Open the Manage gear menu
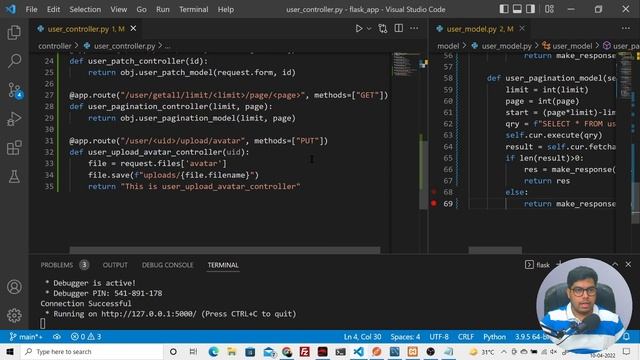The width and height of the screenshot is (640, 360). click(14, 315)
